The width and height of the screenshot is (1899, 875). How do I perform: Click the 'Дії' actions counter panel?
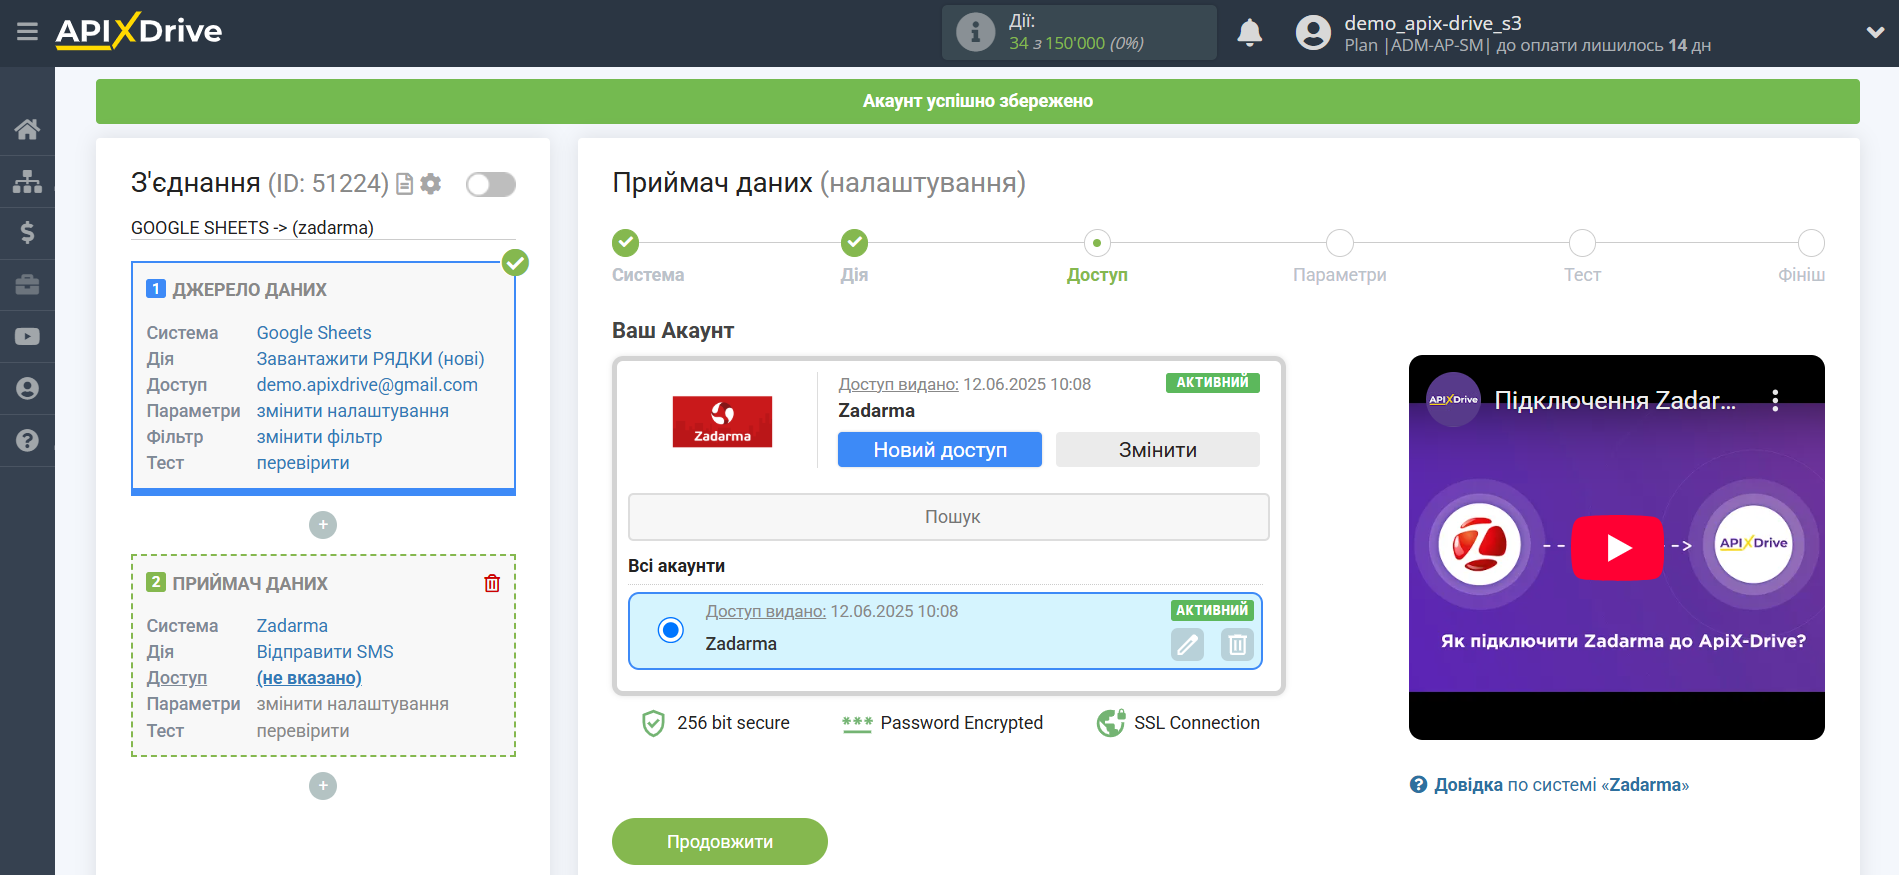click(1079, 32)
